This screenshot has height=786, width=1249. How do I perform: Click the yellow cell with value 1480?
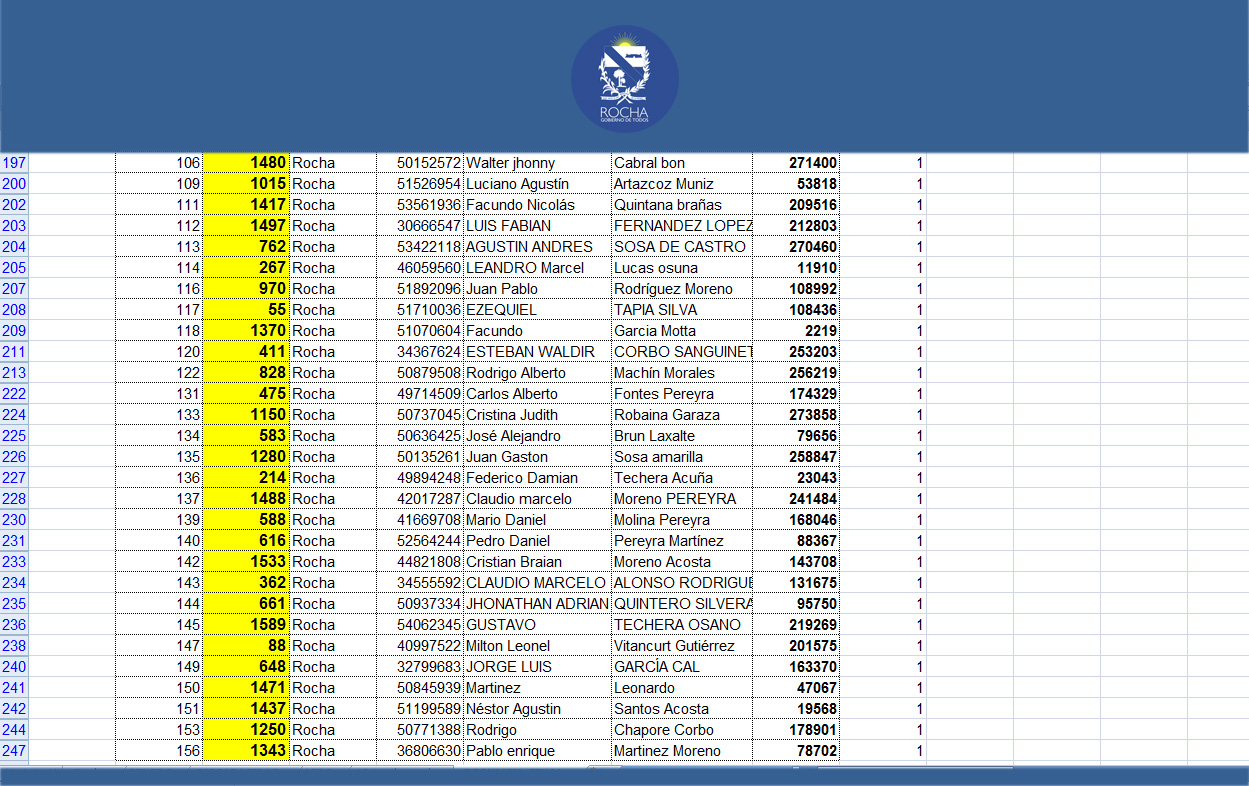tap(246, 163)
